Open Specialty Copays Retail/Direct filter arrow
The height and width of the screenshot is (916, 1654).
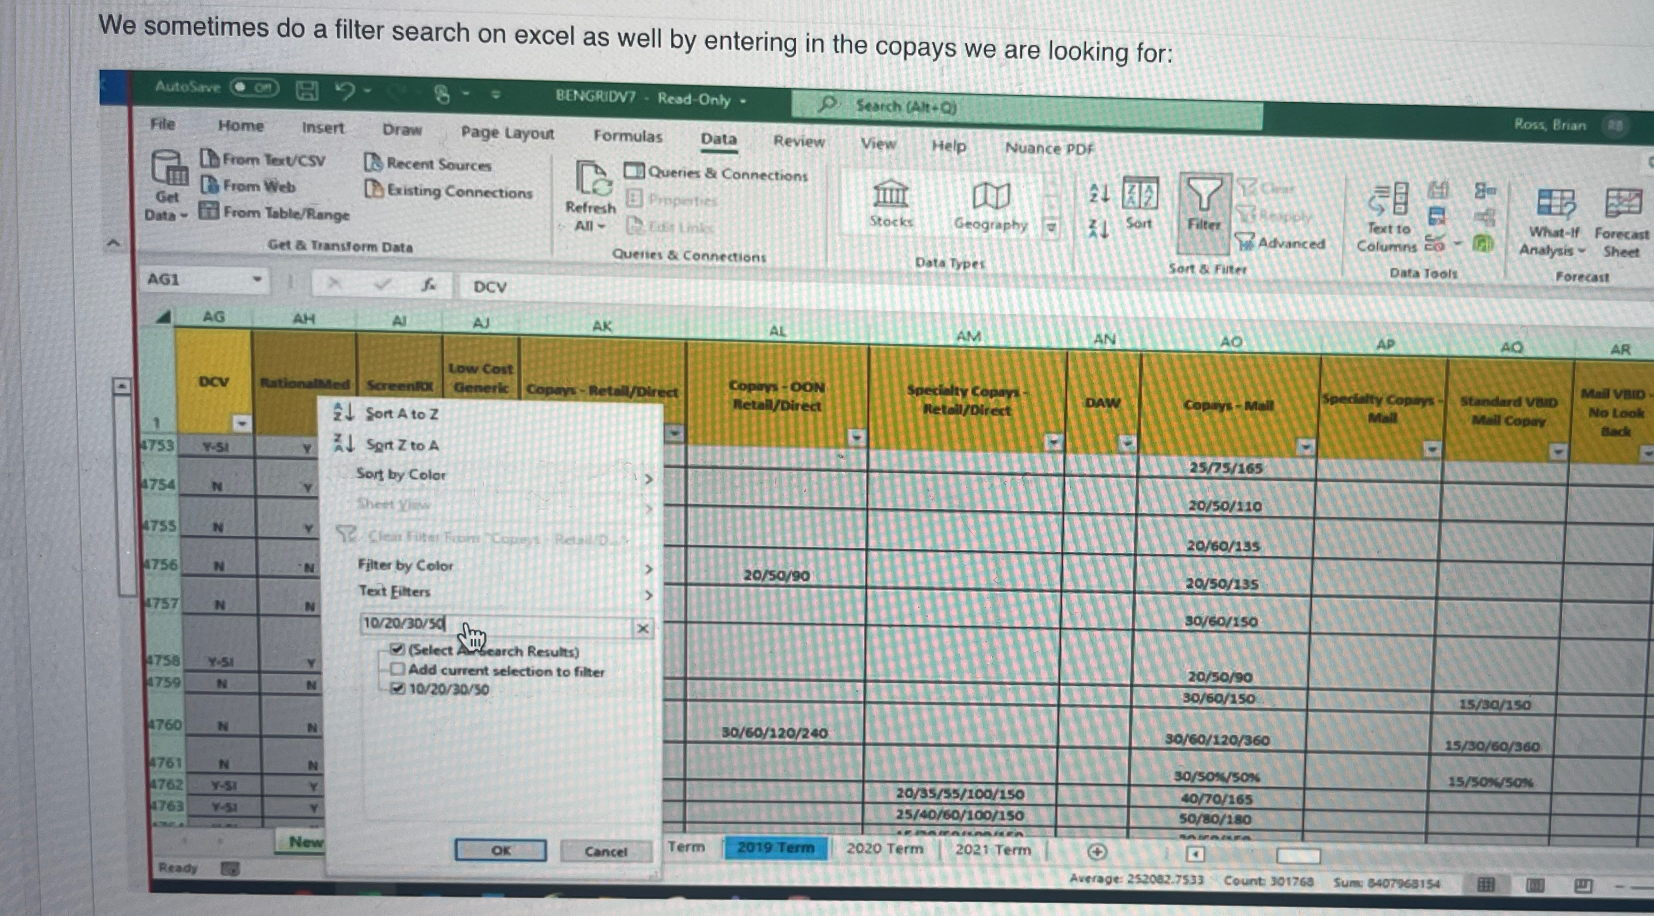coord(1054,442)
